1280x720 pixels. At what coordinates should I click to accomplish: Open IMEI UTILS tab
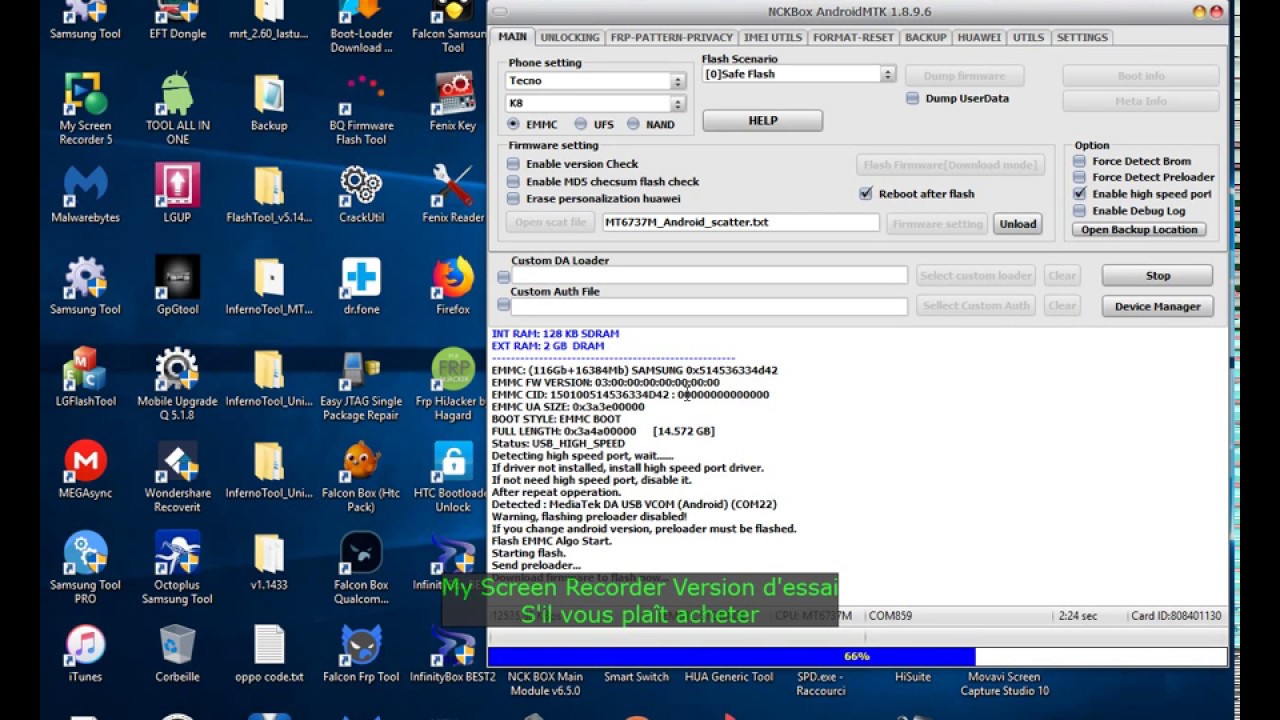click(773, 37)
